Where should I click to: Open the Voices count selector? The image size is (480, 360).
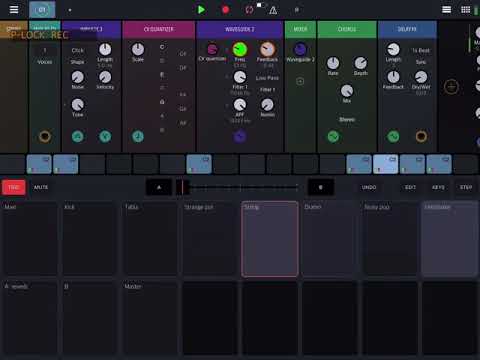(45, 51)
